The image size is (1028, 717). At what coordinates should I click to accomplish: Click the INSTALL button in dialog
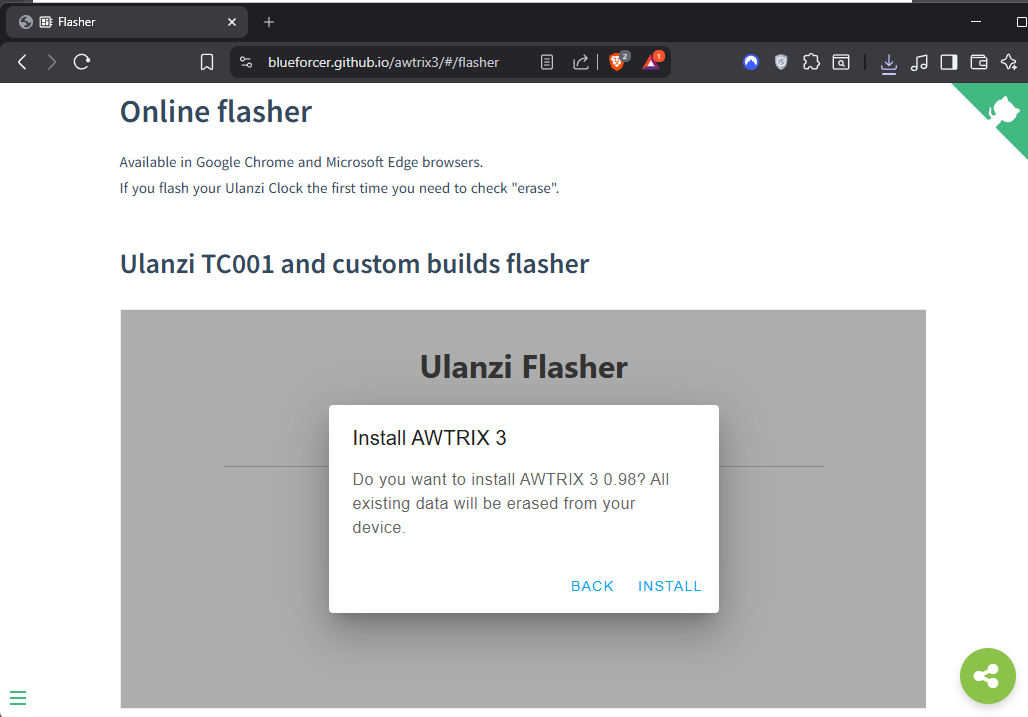[669, 586]
